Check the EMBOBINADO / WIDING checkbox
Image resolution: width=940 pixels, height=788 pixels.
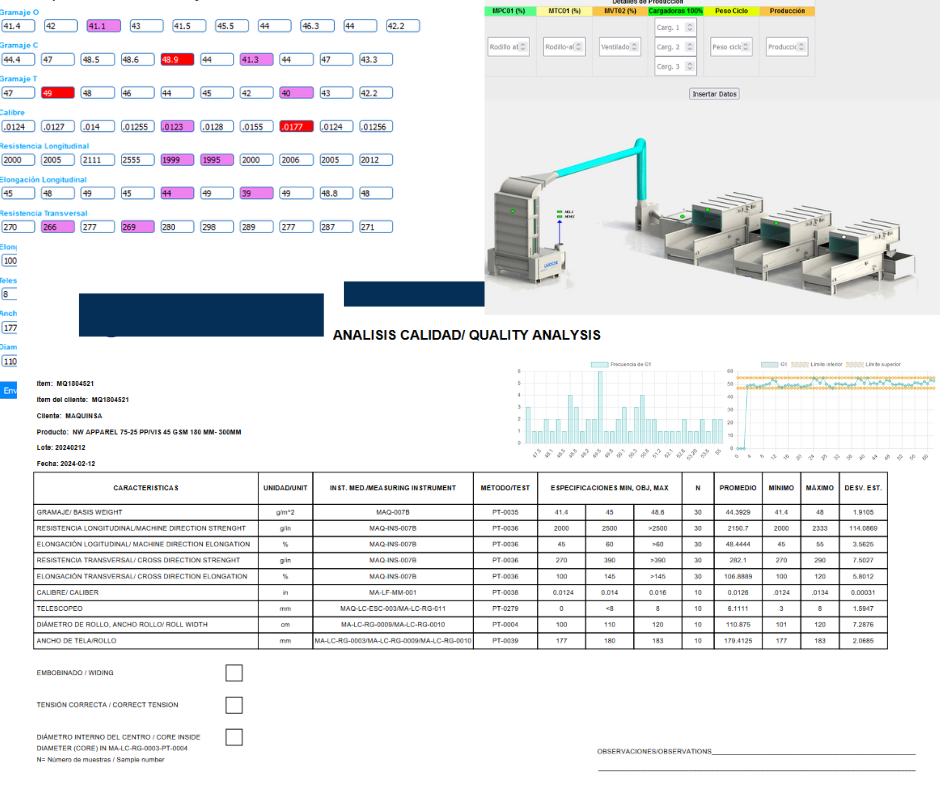pyautogui.click(x=234, y=672)
